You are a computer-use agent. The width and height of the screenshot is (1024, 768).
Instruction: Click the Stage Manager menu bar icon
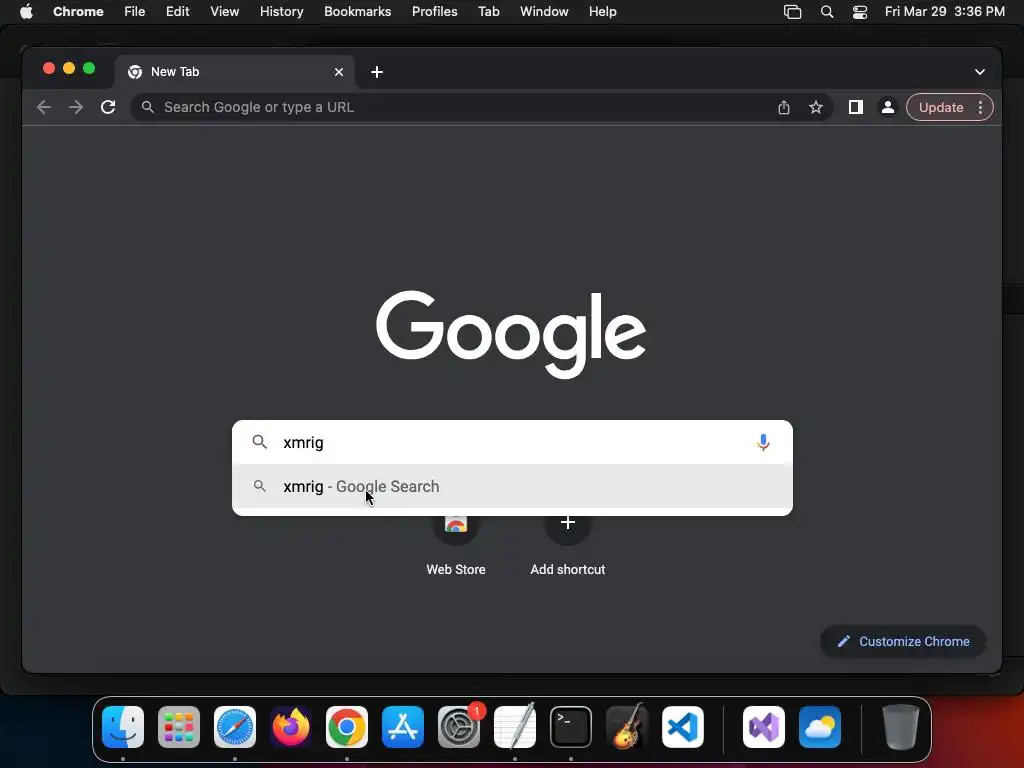pos(792,12)
